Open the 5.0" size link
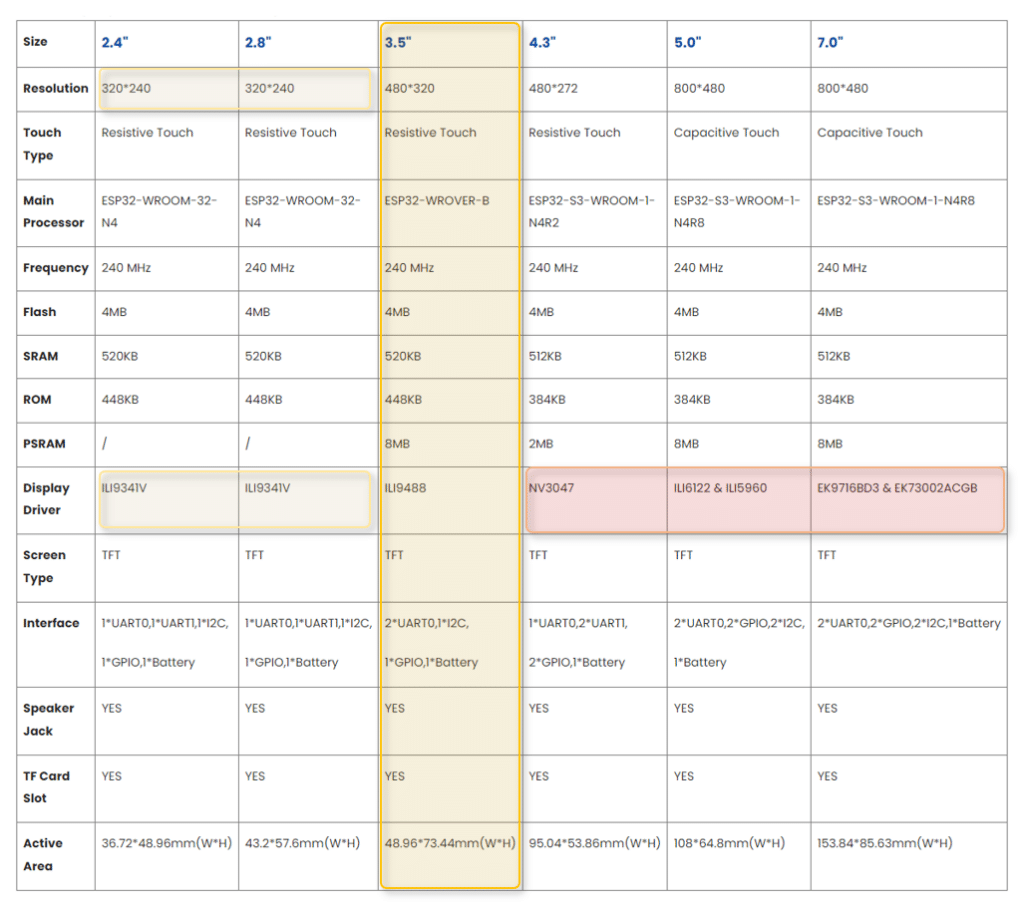Image resolution: width=1024 pixels, height=909 pixels. click(x=688, y=42)
